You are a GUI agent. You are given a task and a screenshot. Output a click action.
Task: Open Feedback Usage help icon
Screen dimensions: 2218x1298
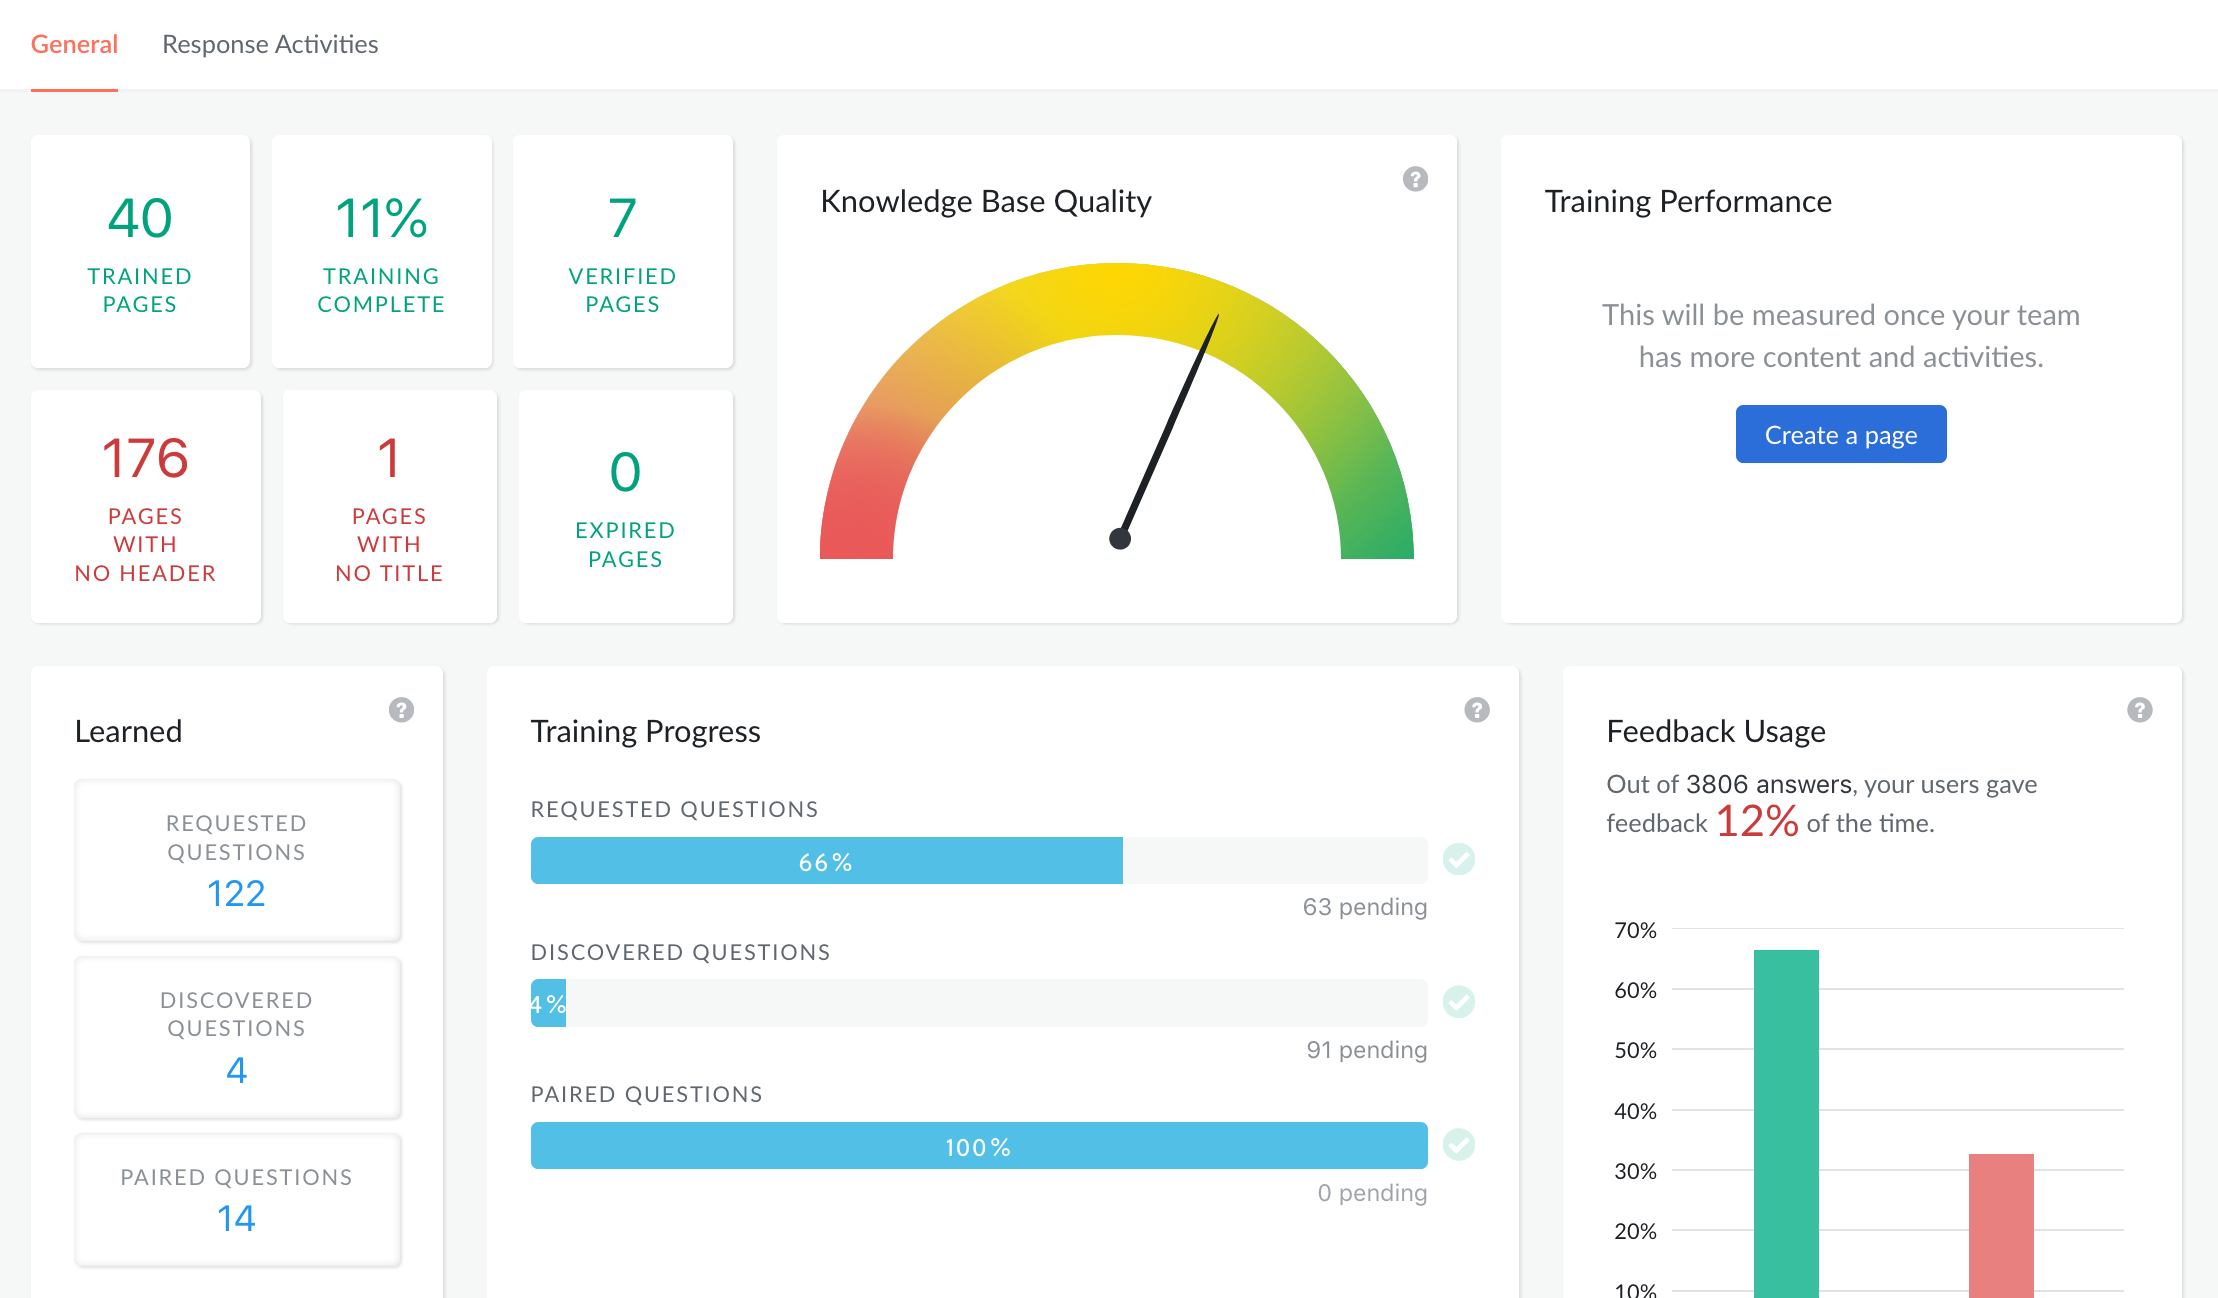coord(2139,710)
